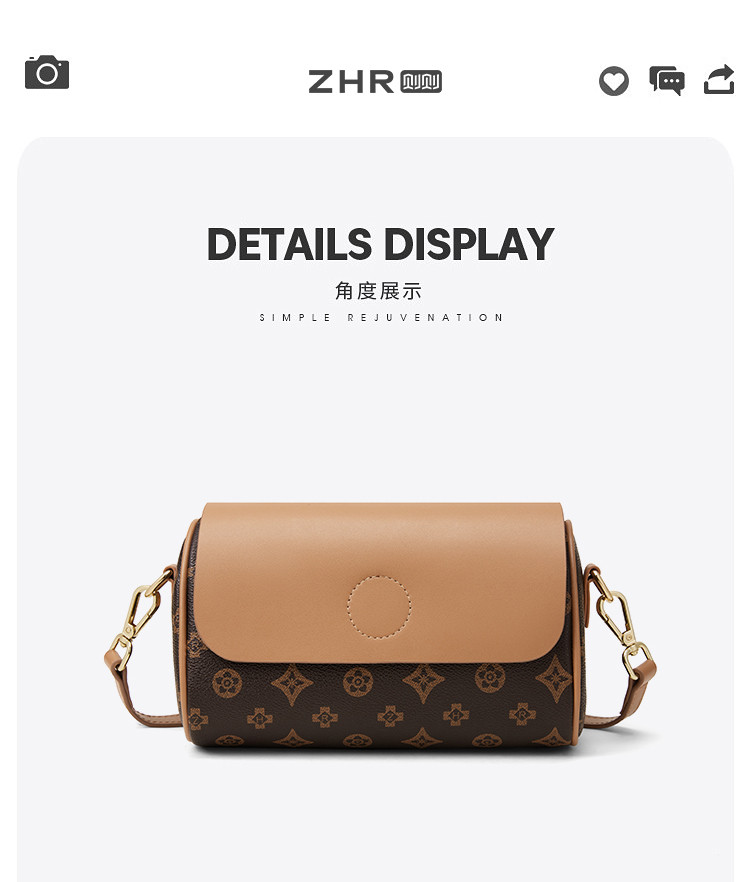Click the stitched circle on the flap
Screen dimensions: 750x882
(x=379, y=607)
